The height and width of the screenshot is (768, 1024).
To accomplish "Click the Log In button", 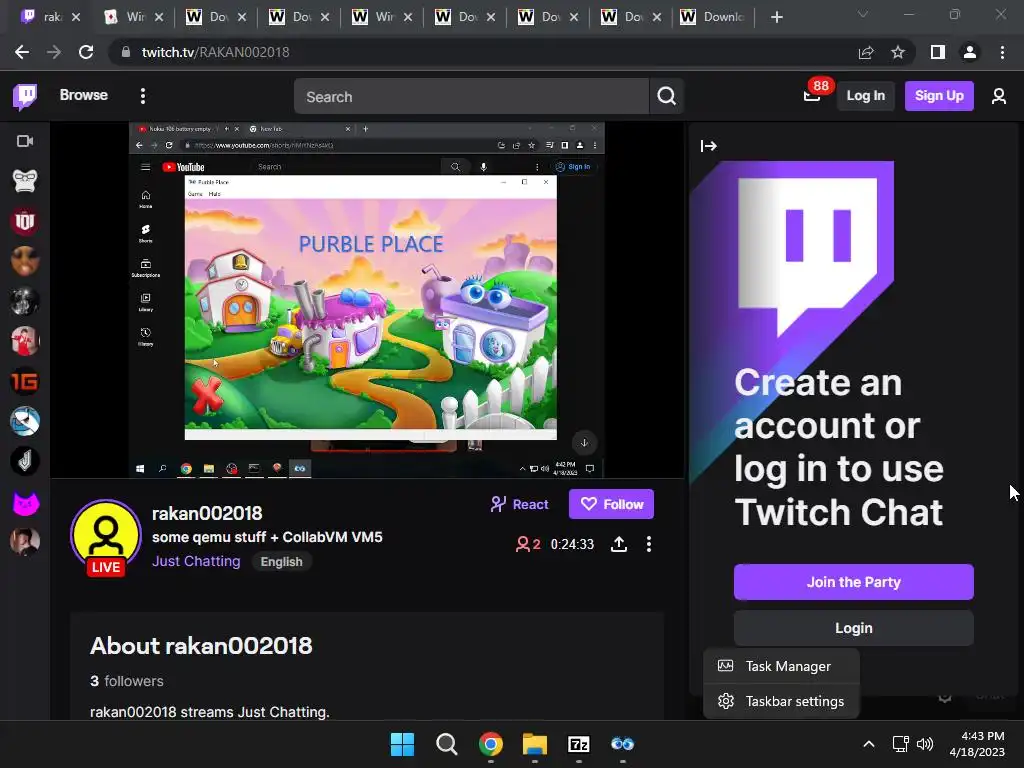I will coord(865,96).
